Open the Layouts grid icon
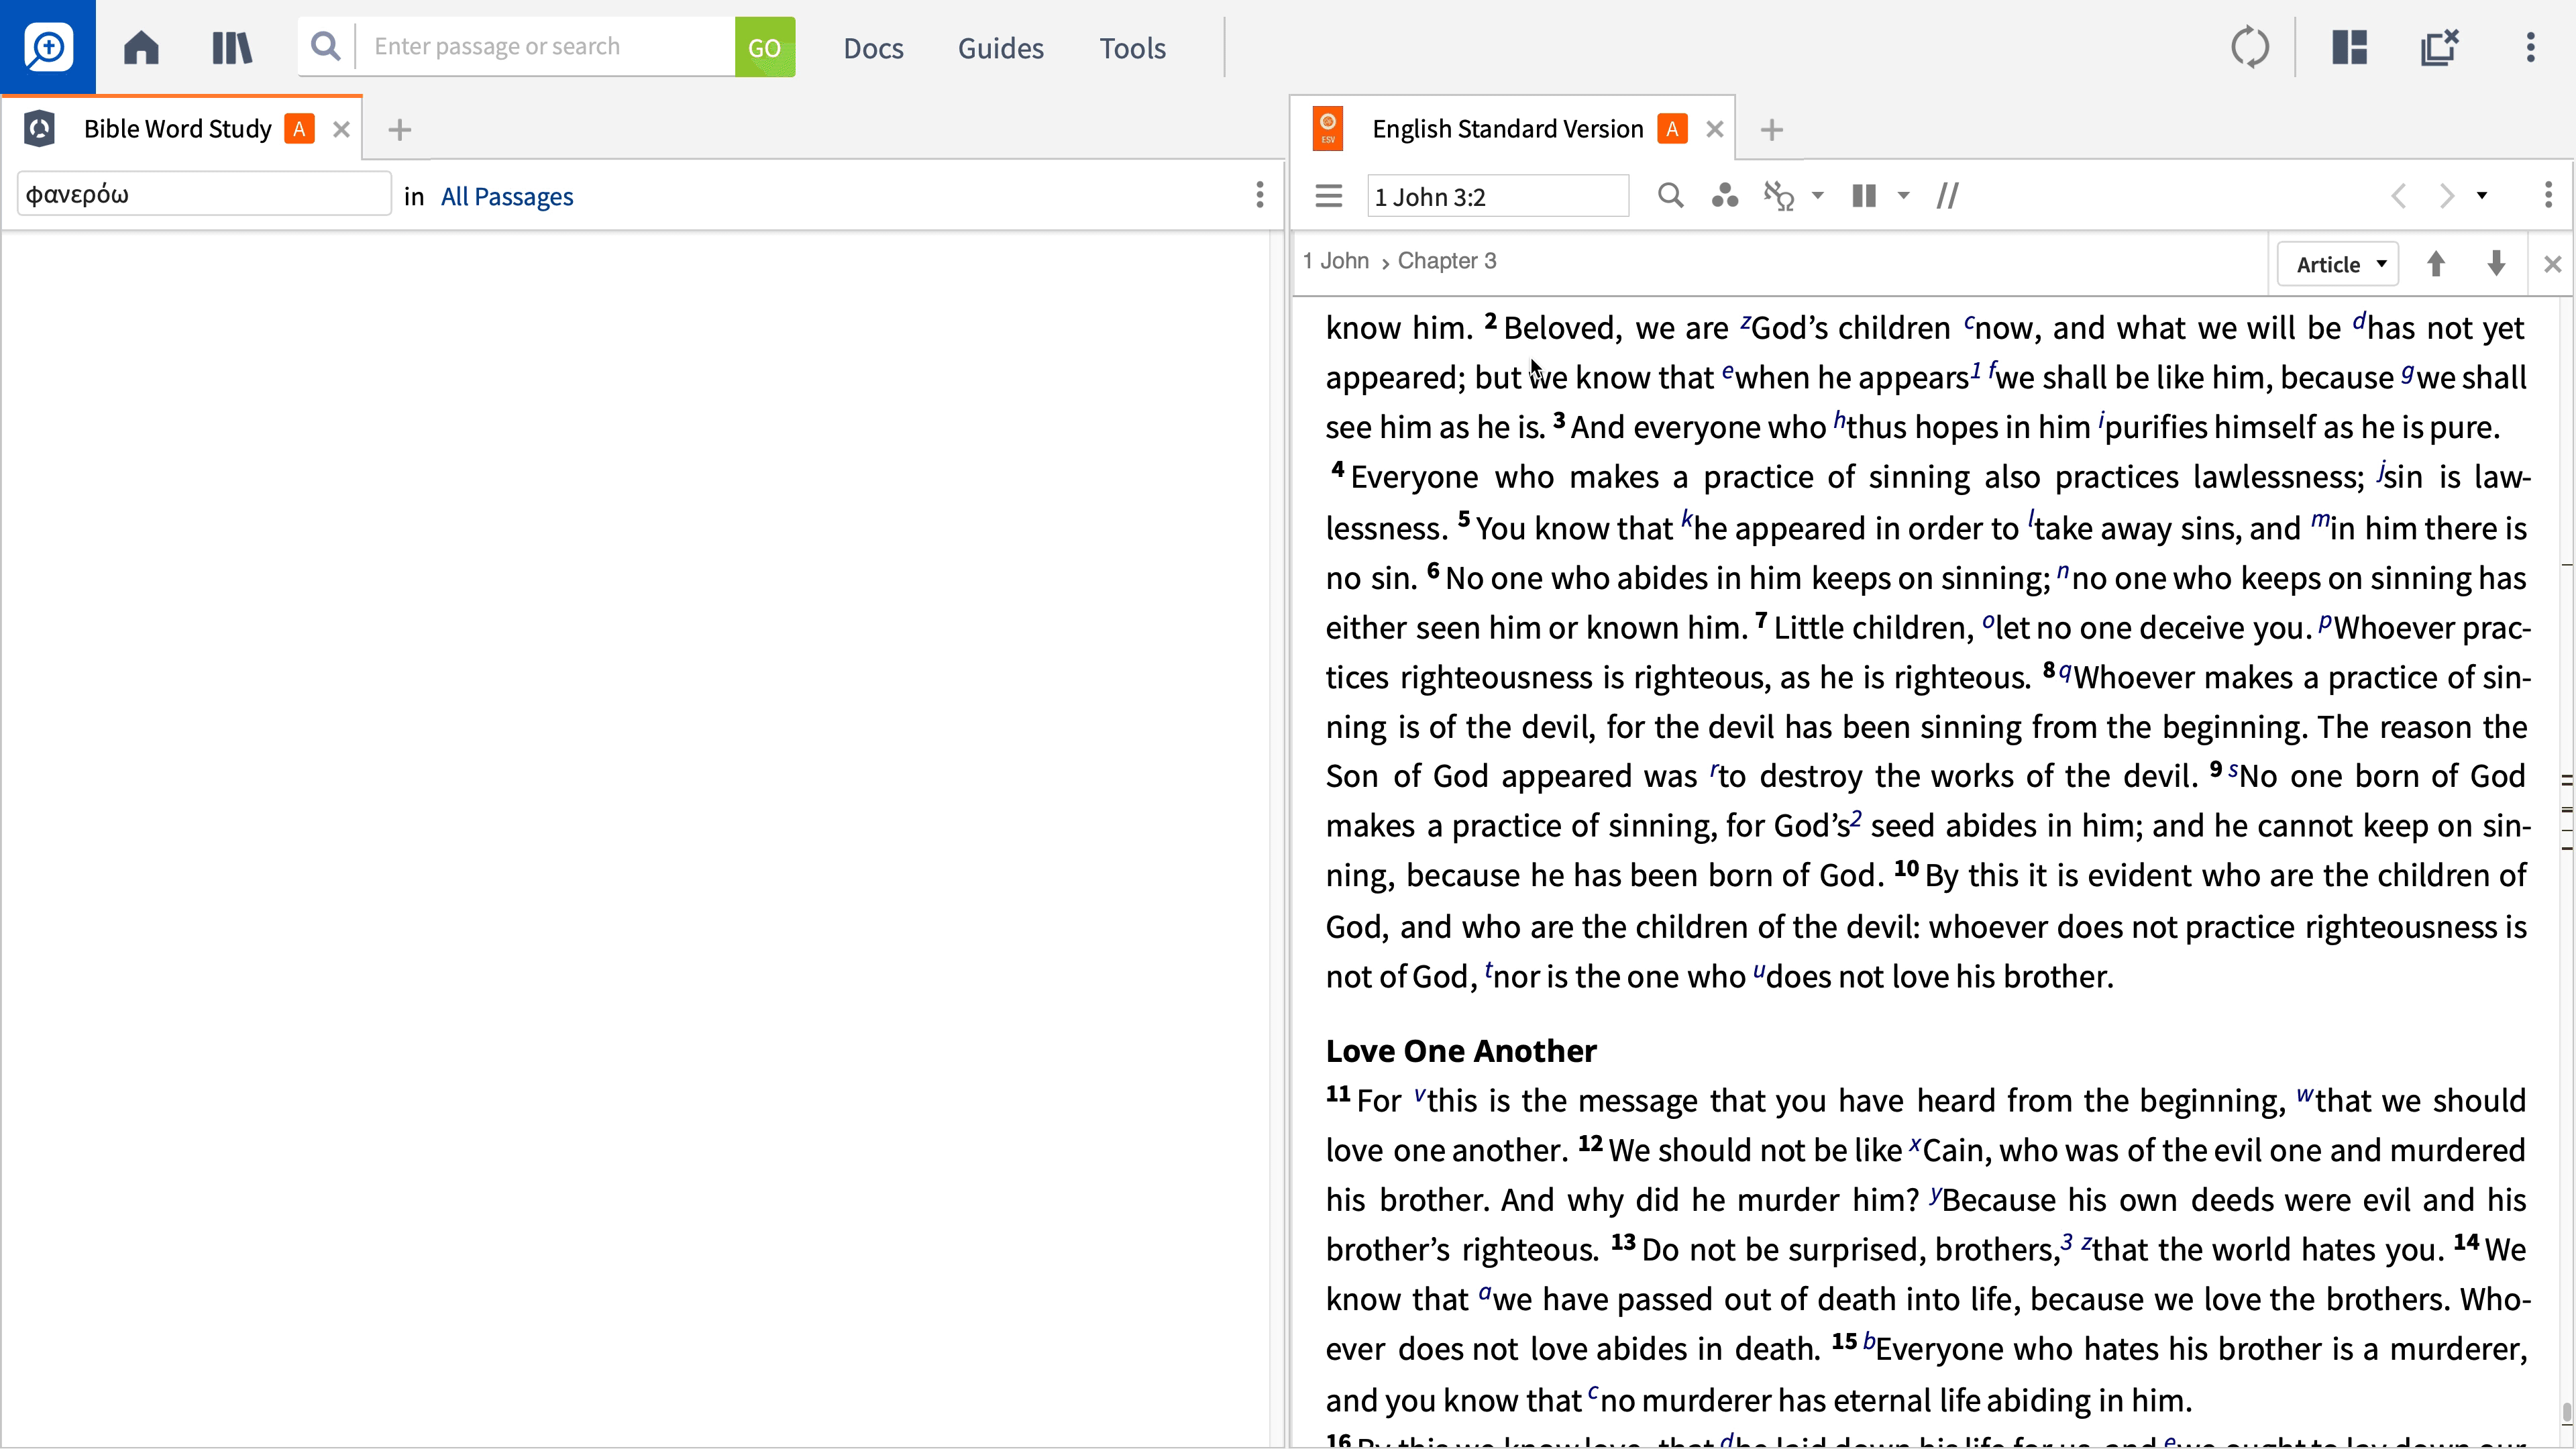2576x1449 pixels. [2349, 47]
